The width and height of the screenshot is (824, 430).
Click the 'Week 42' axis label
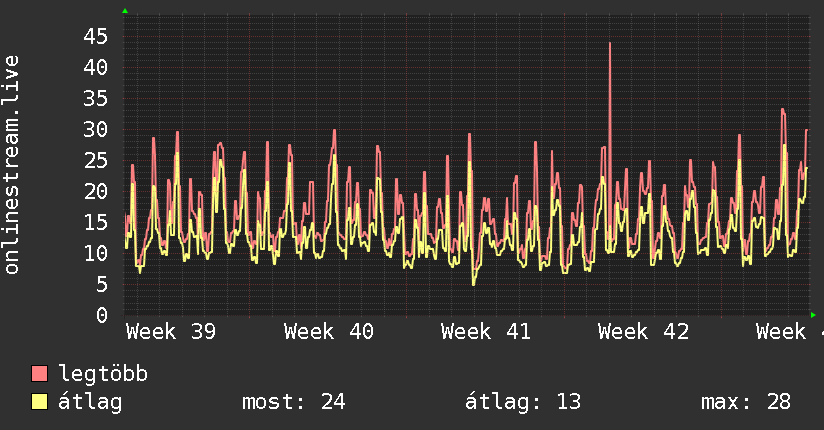pos(643,332)
